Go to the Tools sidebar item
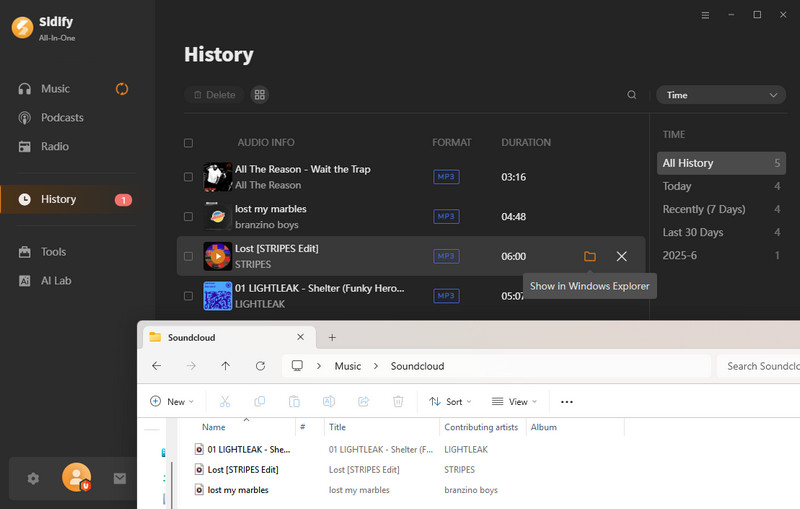Viewport: 800px width, 509px height. click(x=53, y=252)
